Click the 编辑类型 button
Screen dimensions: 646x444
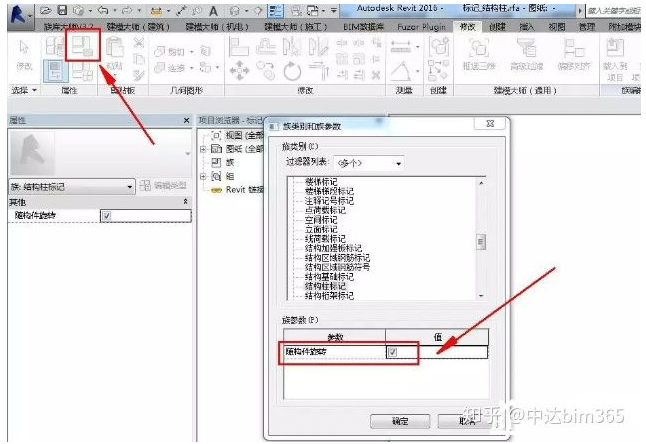(x=165, y=186)
